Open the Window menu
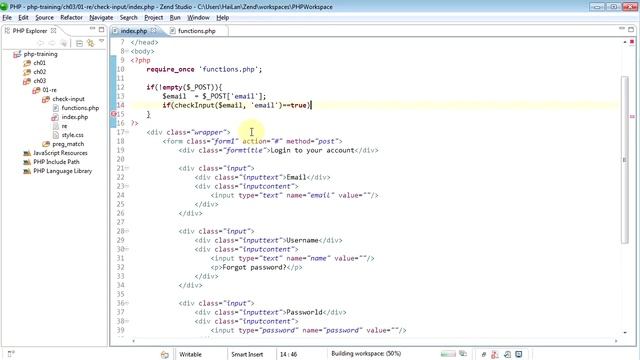The image size is (640, 360). pyautogui.click(x=198, y=18)
